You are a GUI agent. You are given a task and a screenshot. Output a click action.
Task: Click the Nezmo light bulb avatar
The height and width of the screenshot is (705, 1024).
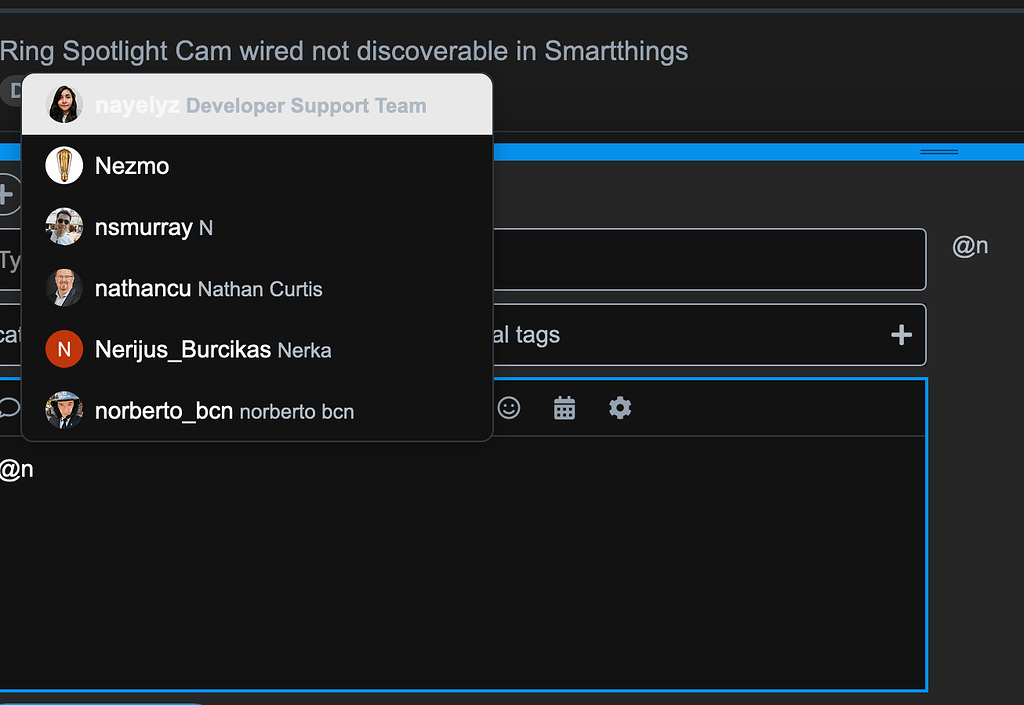(64, 166)
